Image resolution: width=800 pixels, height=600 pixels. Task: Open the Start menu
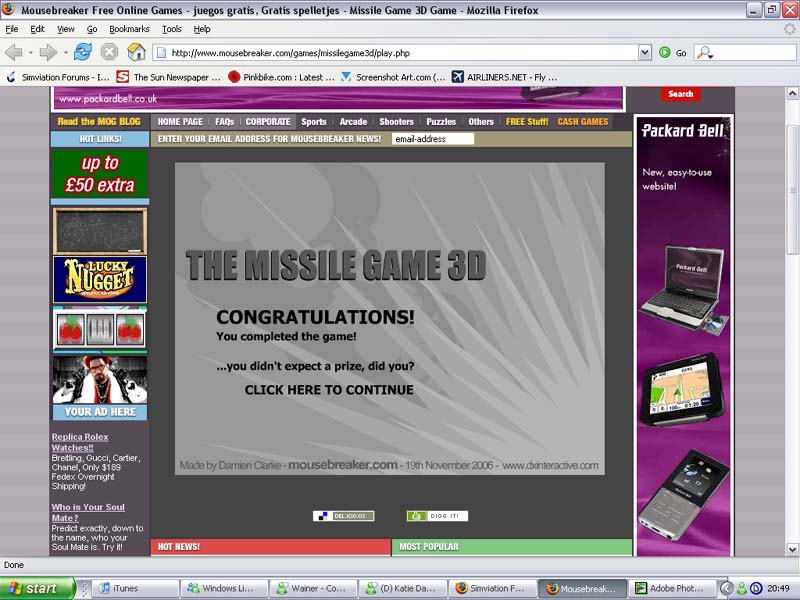coord(37,588)
